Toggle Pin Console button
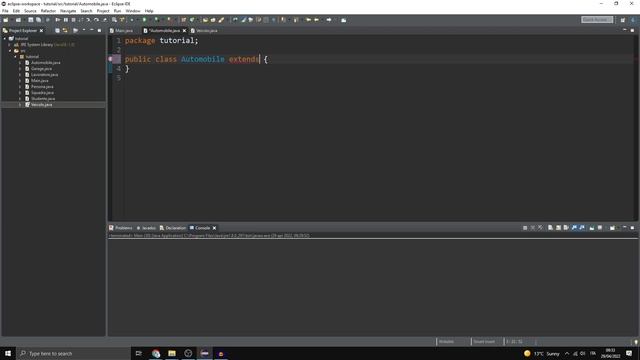Image resolution: width=640 pixels, height=360 pixels. [592, 228]
